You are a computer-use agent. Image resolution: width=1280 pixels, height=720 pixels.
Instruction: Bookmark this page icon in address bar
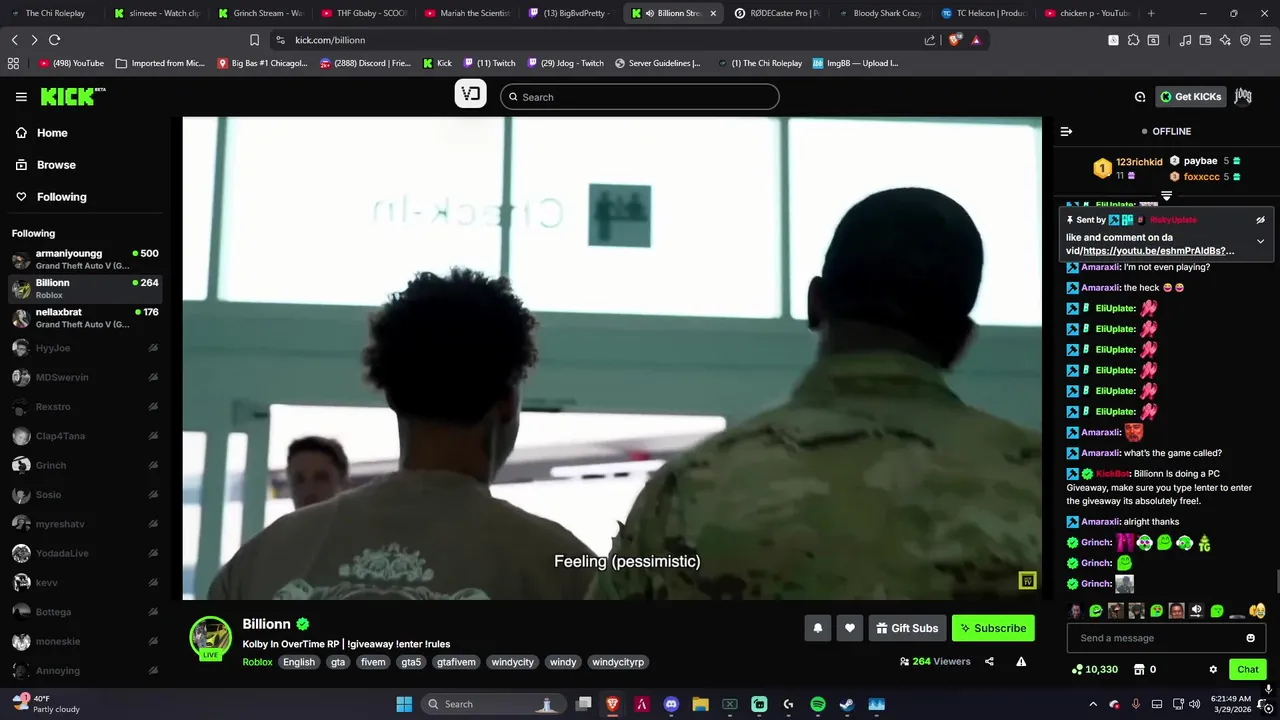point(254,40)
